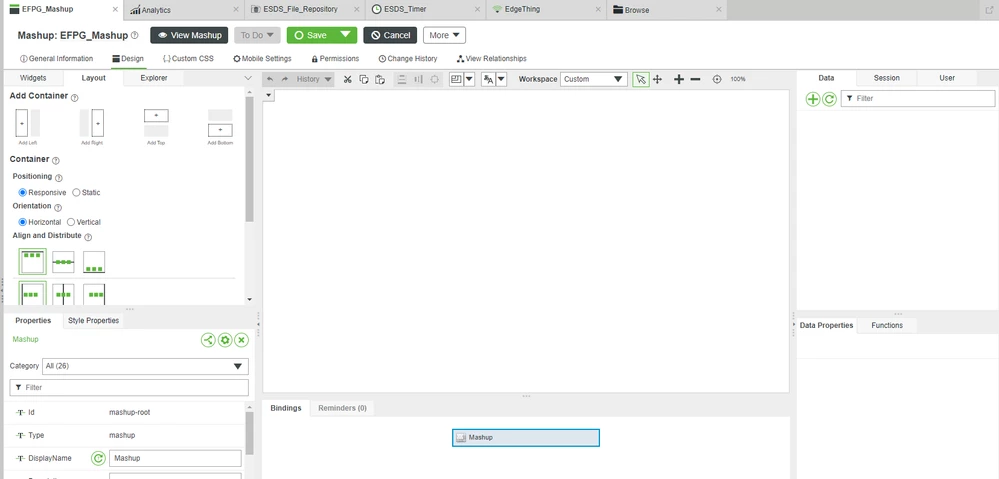Switch to the Explorer tab

[x=154, y=78]
